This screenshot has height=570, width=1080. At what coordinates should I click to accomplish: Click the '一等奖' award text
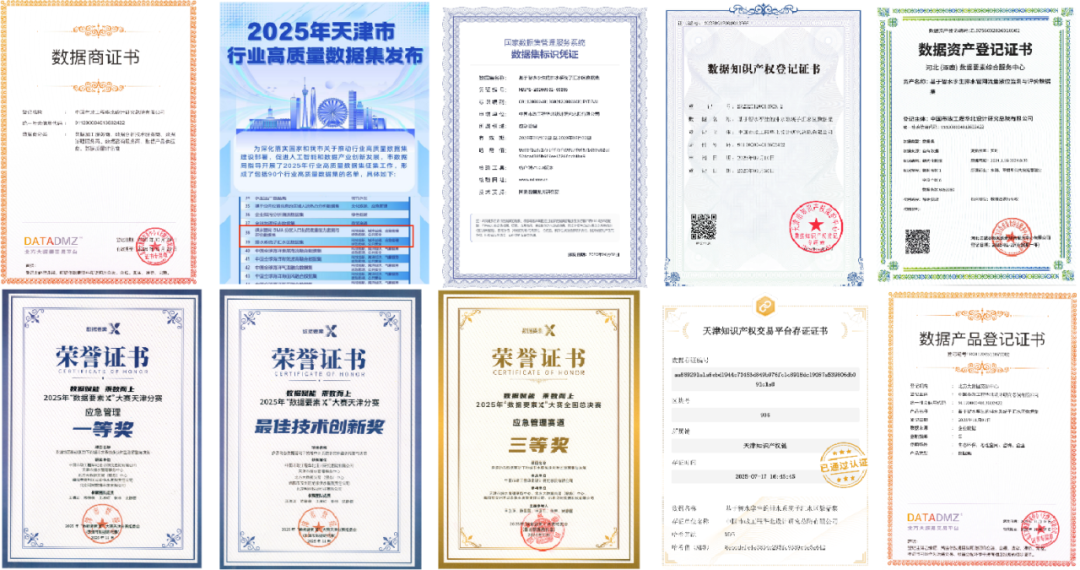pyautogui.click(x=103, y=430)
